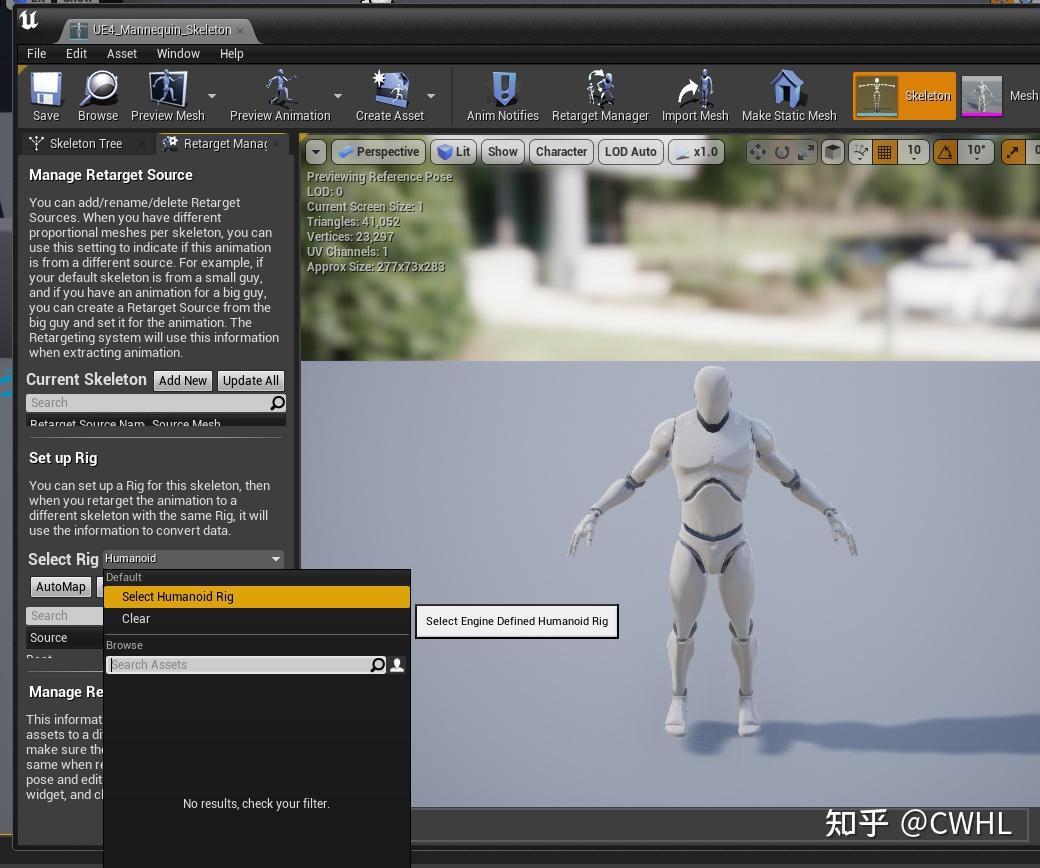Toggle the viewport grid display
1040x868 pixels.
(886, 152)
